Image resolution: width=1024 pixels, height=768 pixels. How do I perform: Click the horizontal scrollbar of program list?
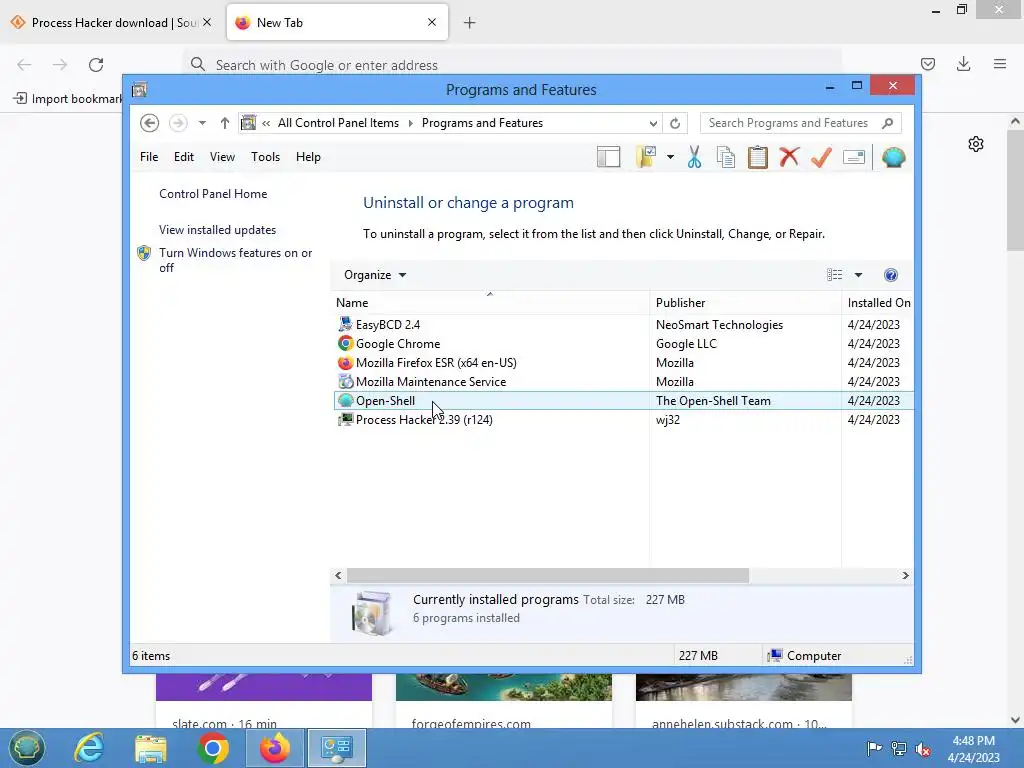pyautogui.click(x=547, y=575)
